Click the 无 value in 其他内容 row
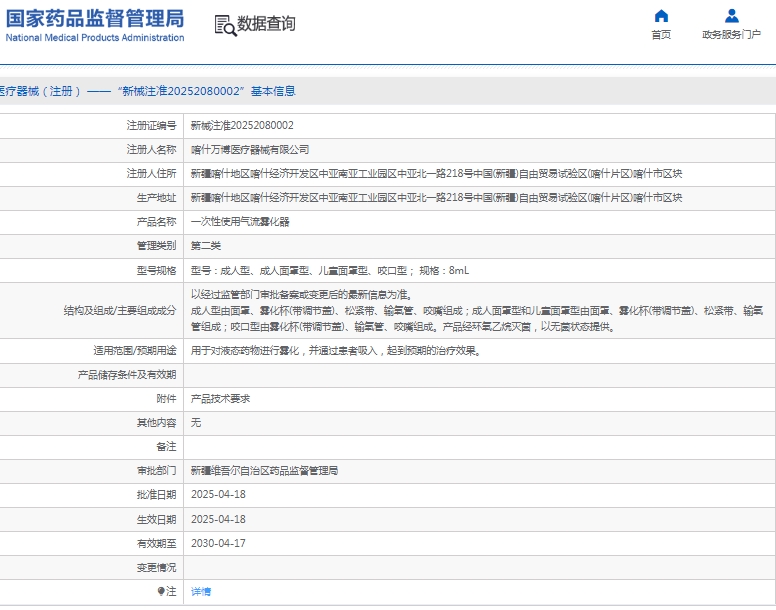Screen dimensions: 776x610 [196, 422]
